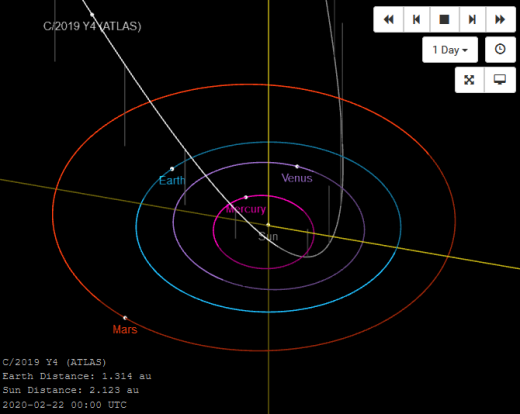This screenshot has height=414, width=520.
Task: Click the clock icon to set date
Action: click(500, 50)
